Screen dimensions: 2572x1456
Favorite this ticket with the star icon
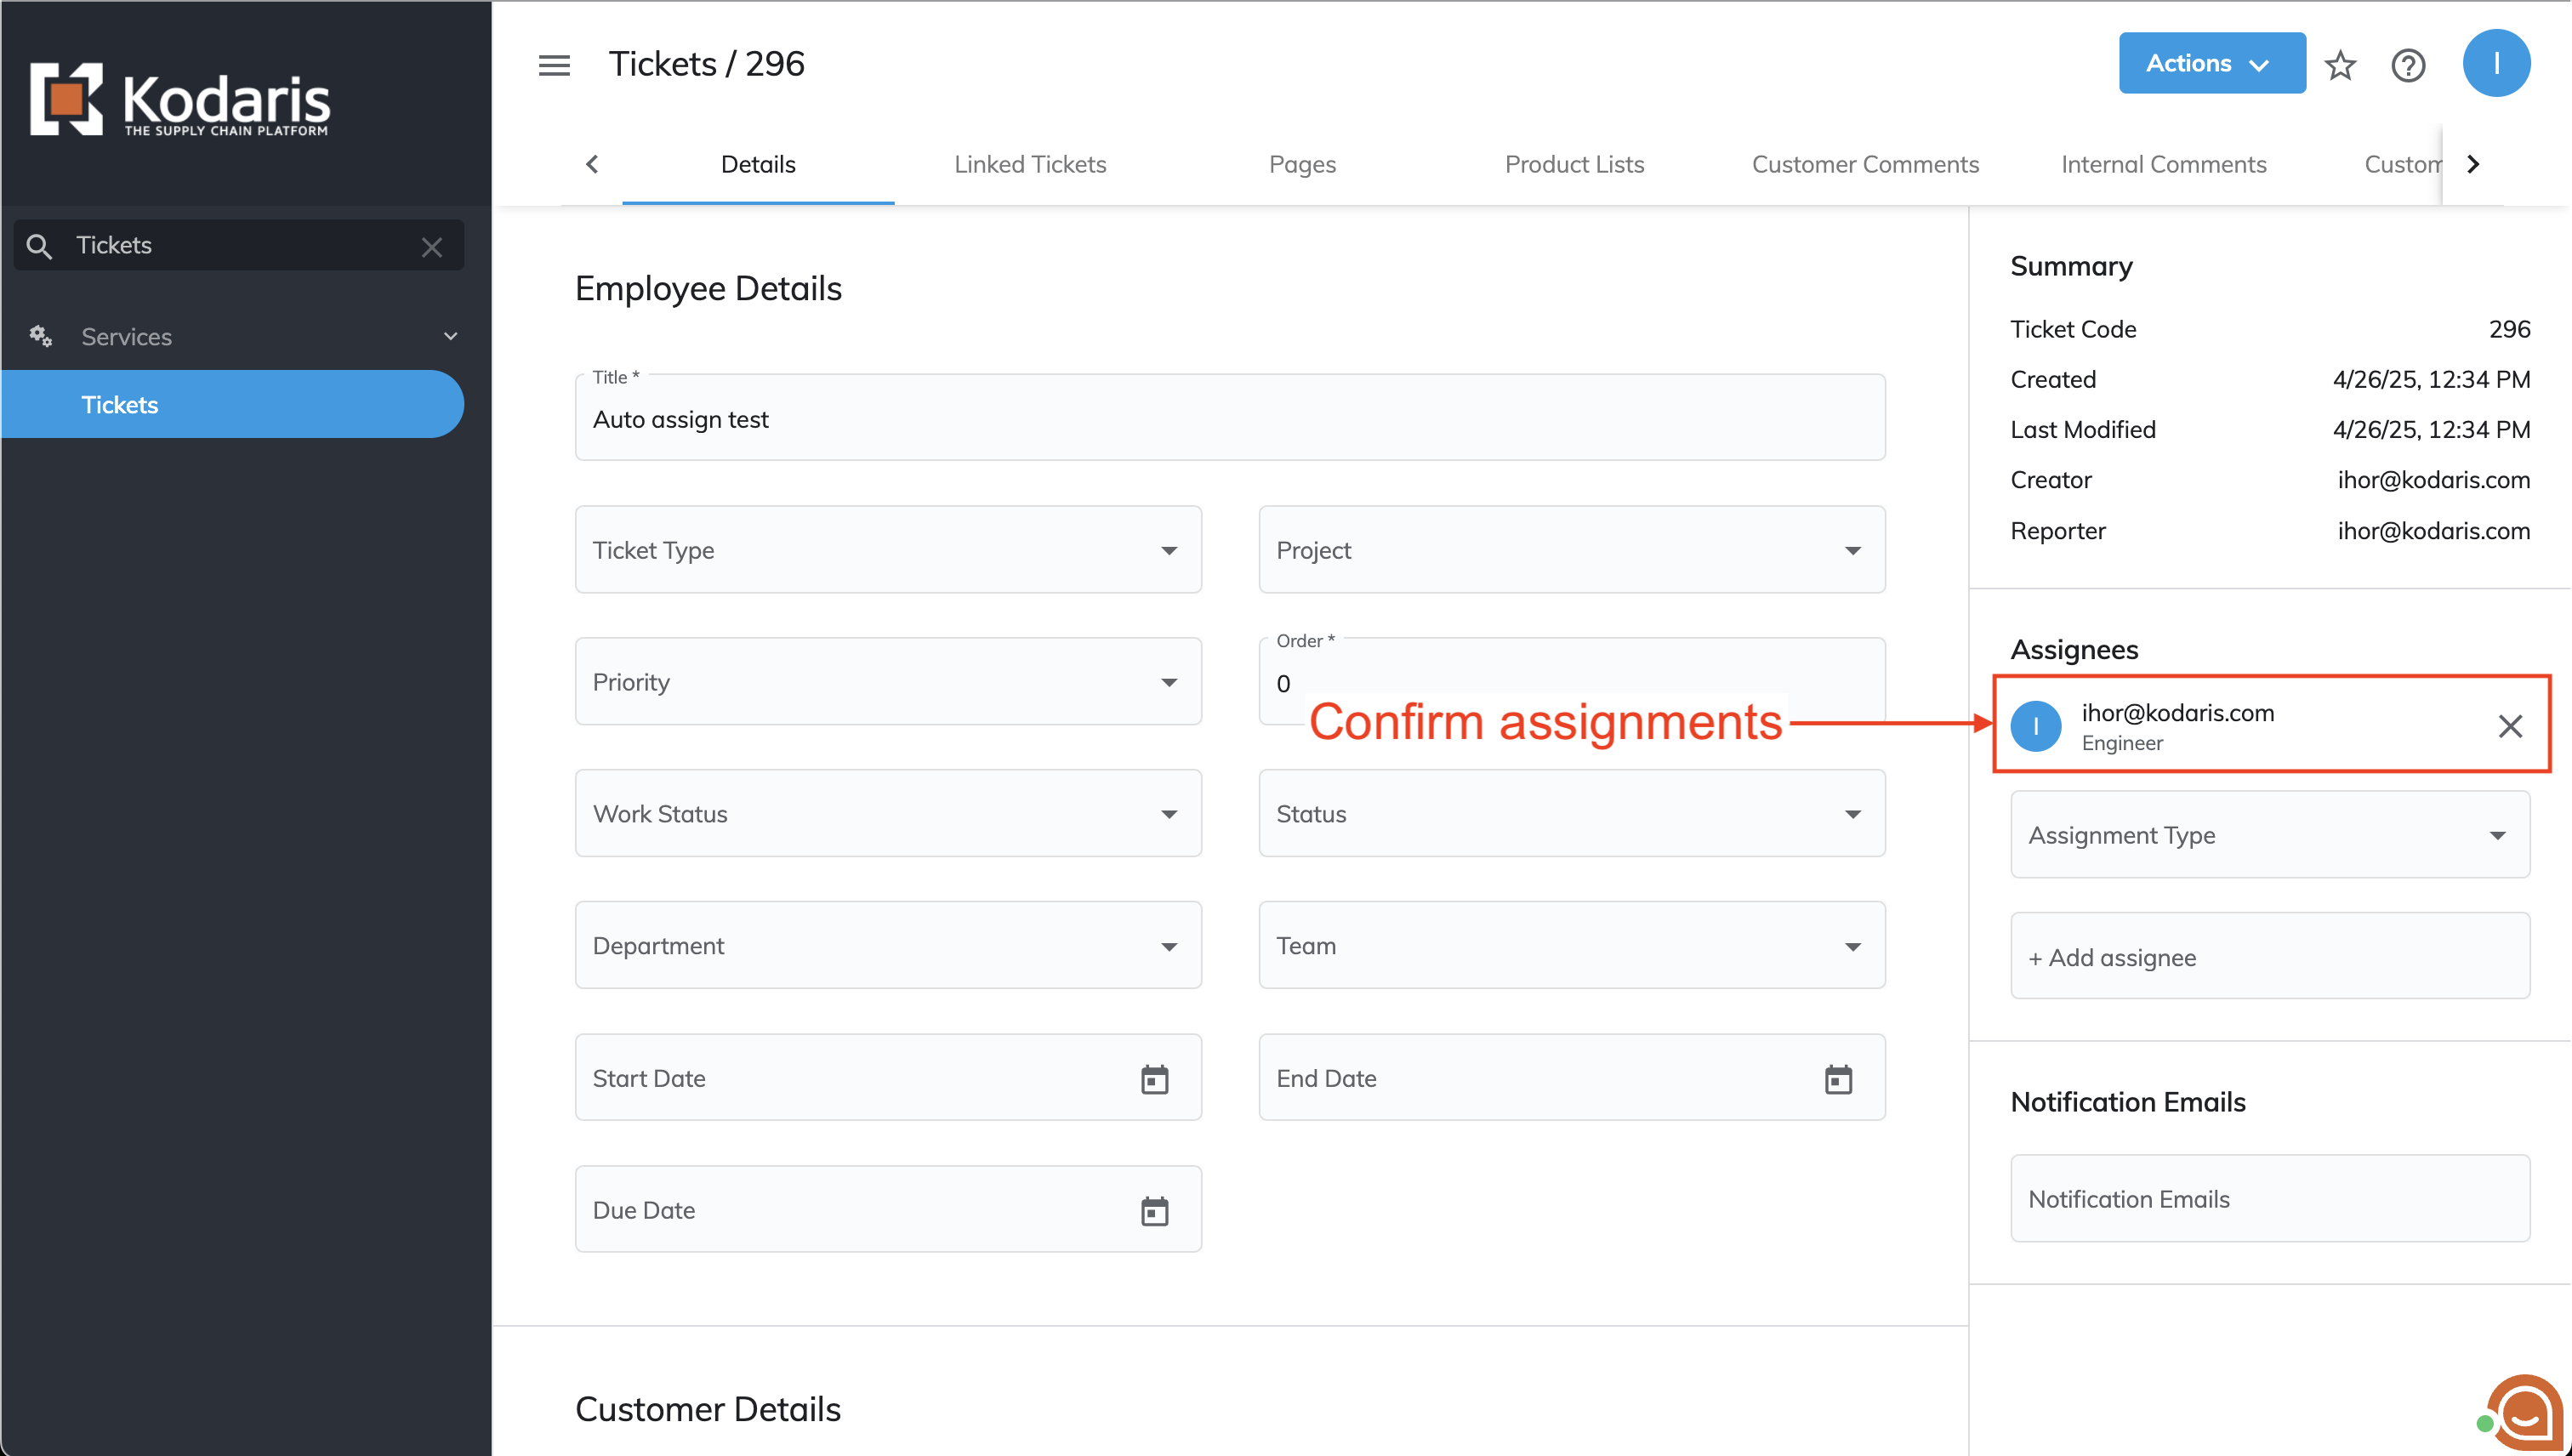point(2339,65)
